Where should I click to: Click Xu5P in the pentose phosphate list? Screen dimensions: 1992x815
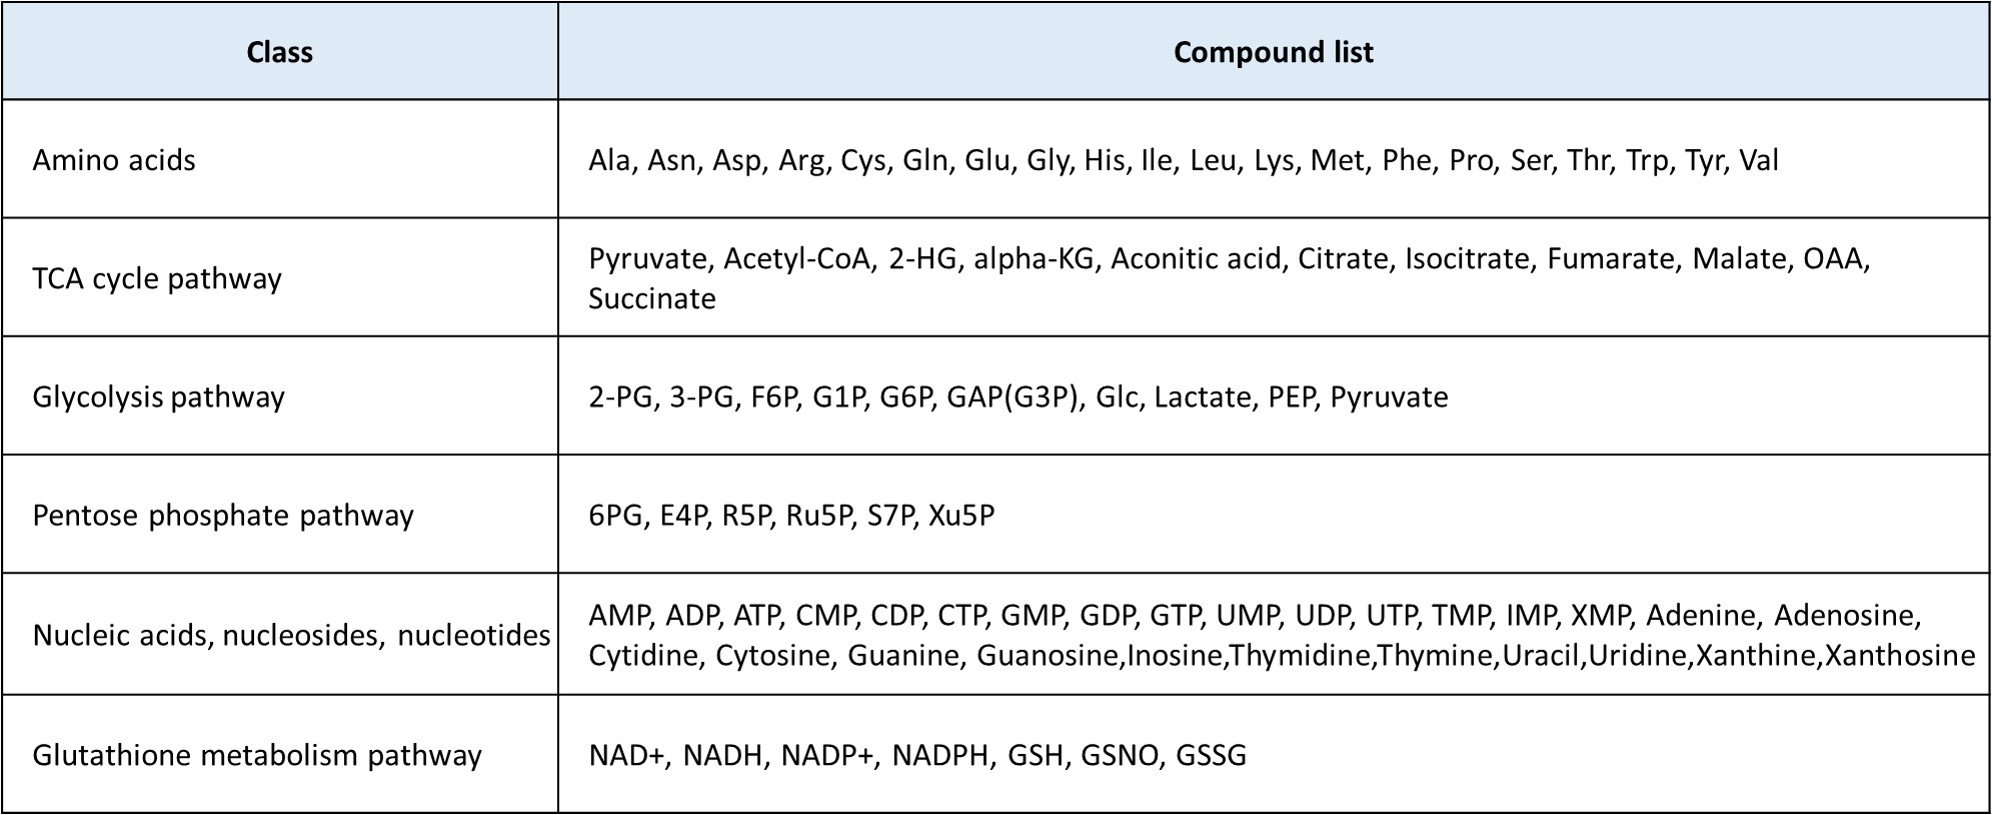click(961, 516)
